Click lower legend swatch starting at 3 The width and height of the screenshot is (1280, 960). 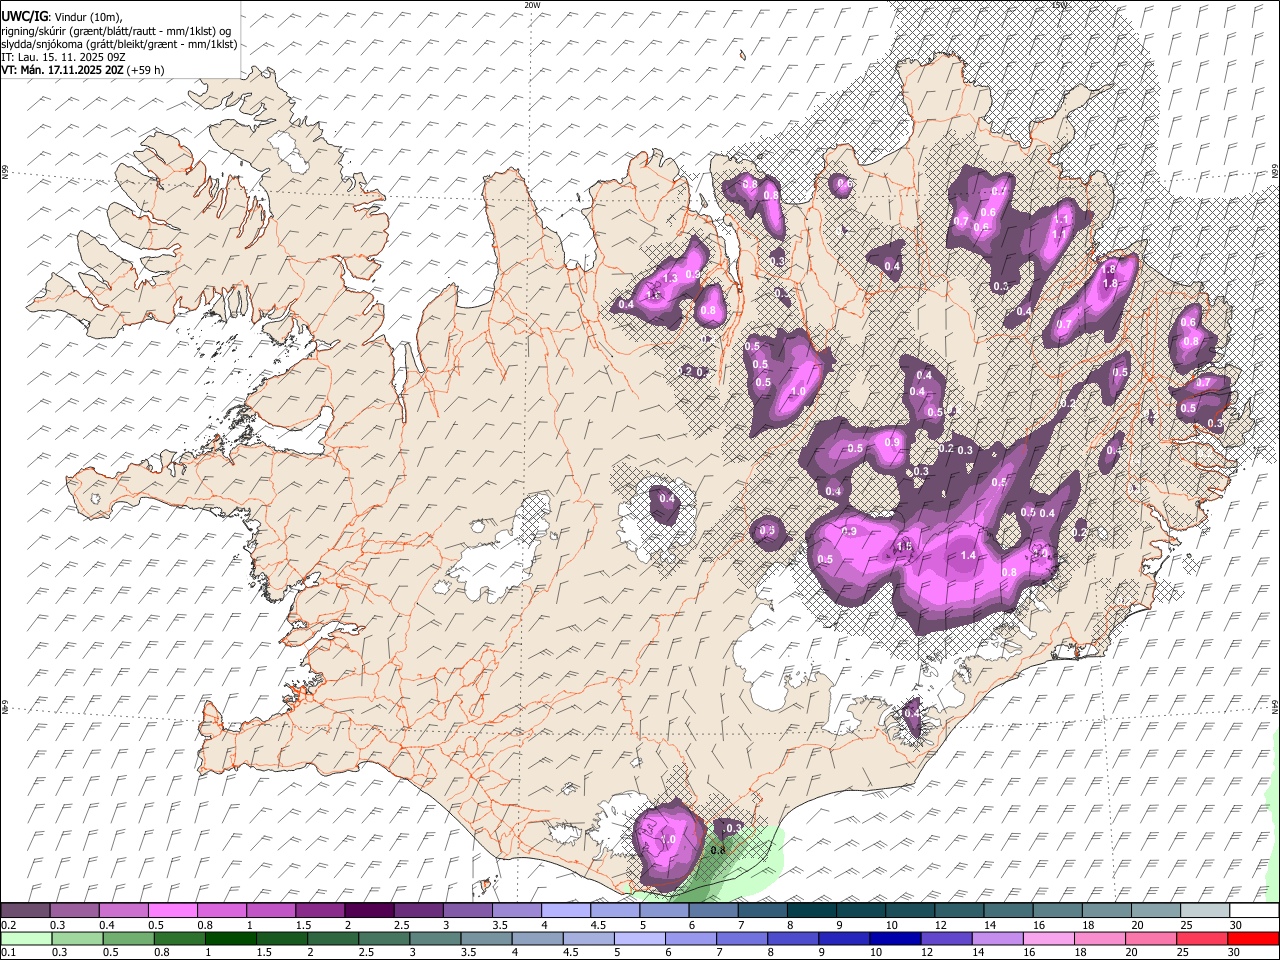click(435, 938)
